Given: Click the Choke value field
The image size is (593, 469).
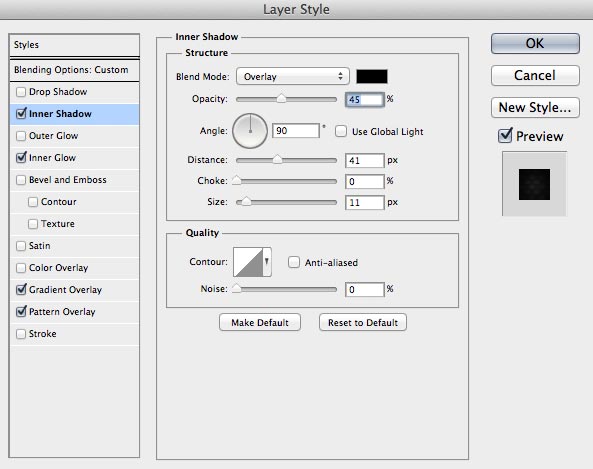Looking at the screenshot, I should [365, 182].
